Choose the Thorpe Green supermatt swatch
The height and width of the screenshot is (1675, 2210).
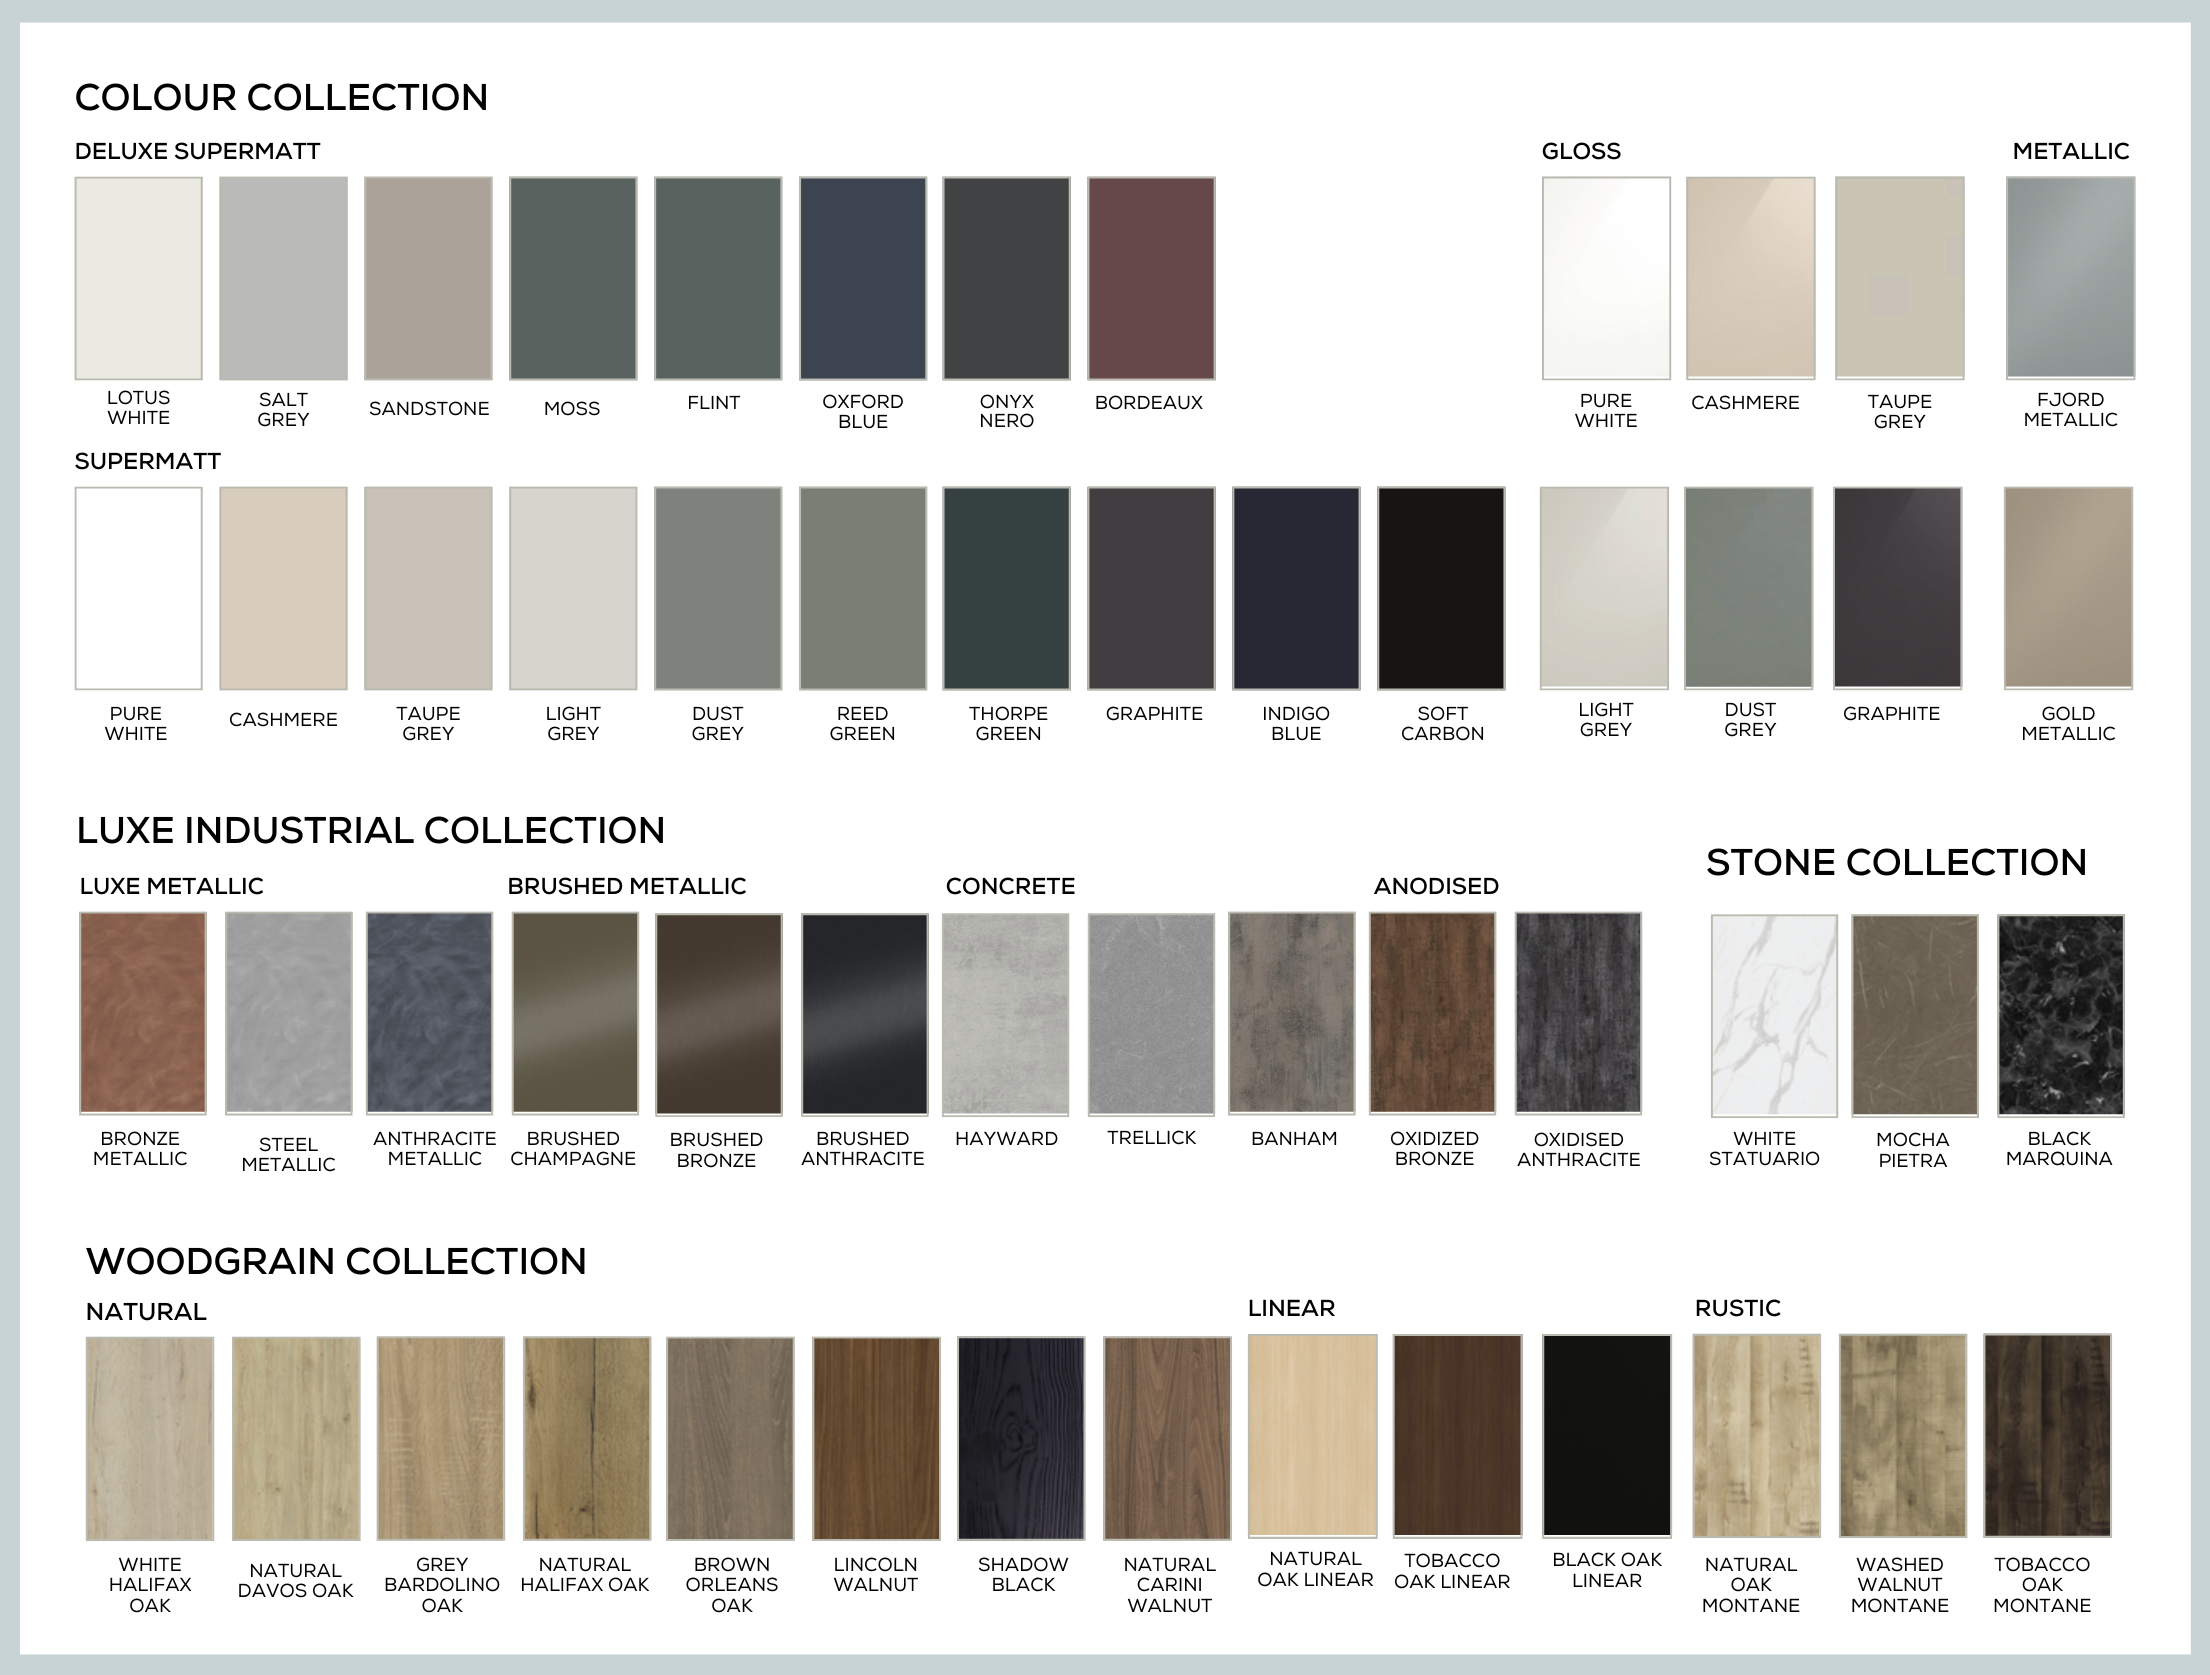(x=1006, y=588)
